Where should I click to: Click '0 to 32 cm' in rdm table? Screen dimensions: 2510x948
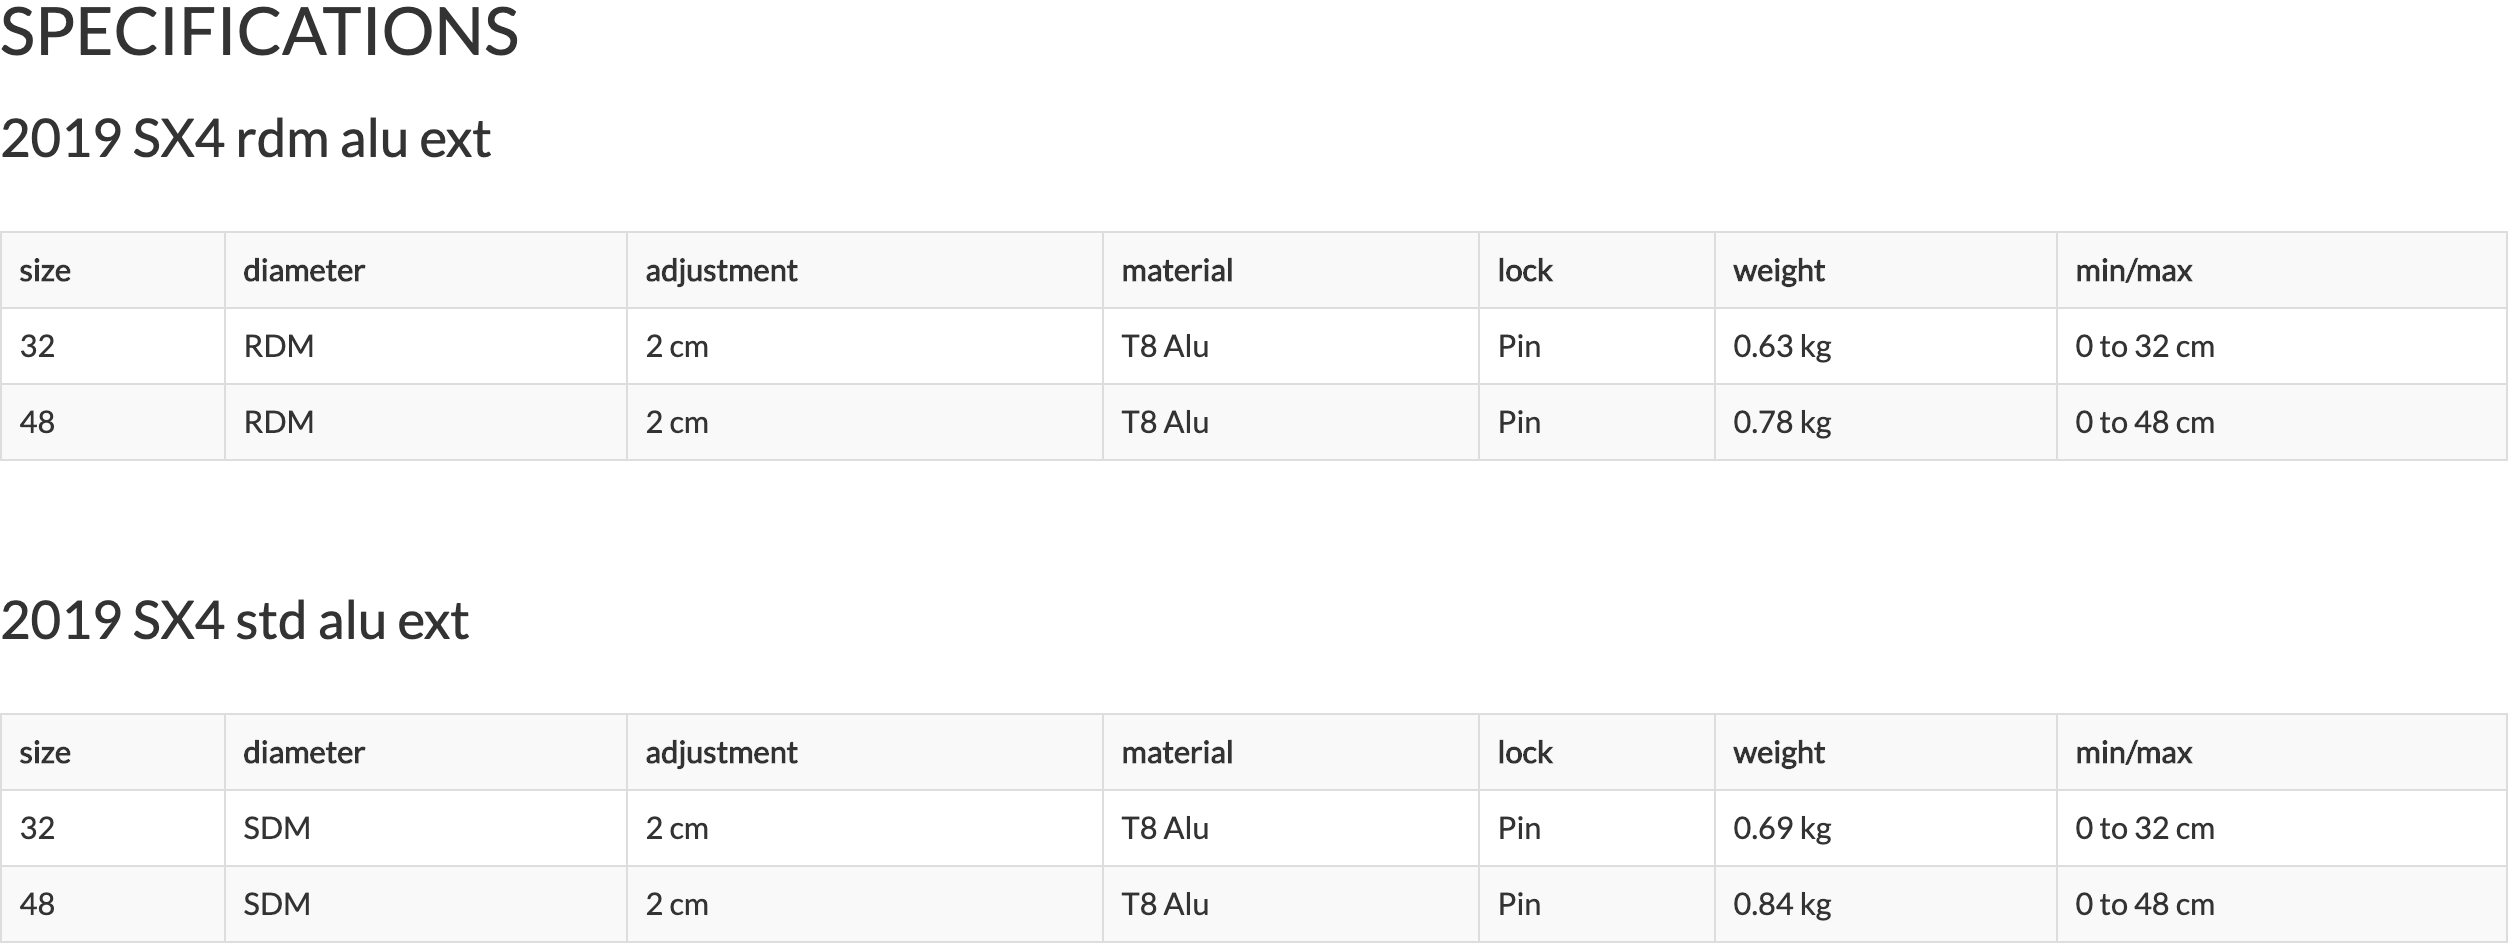(2145, 347)
